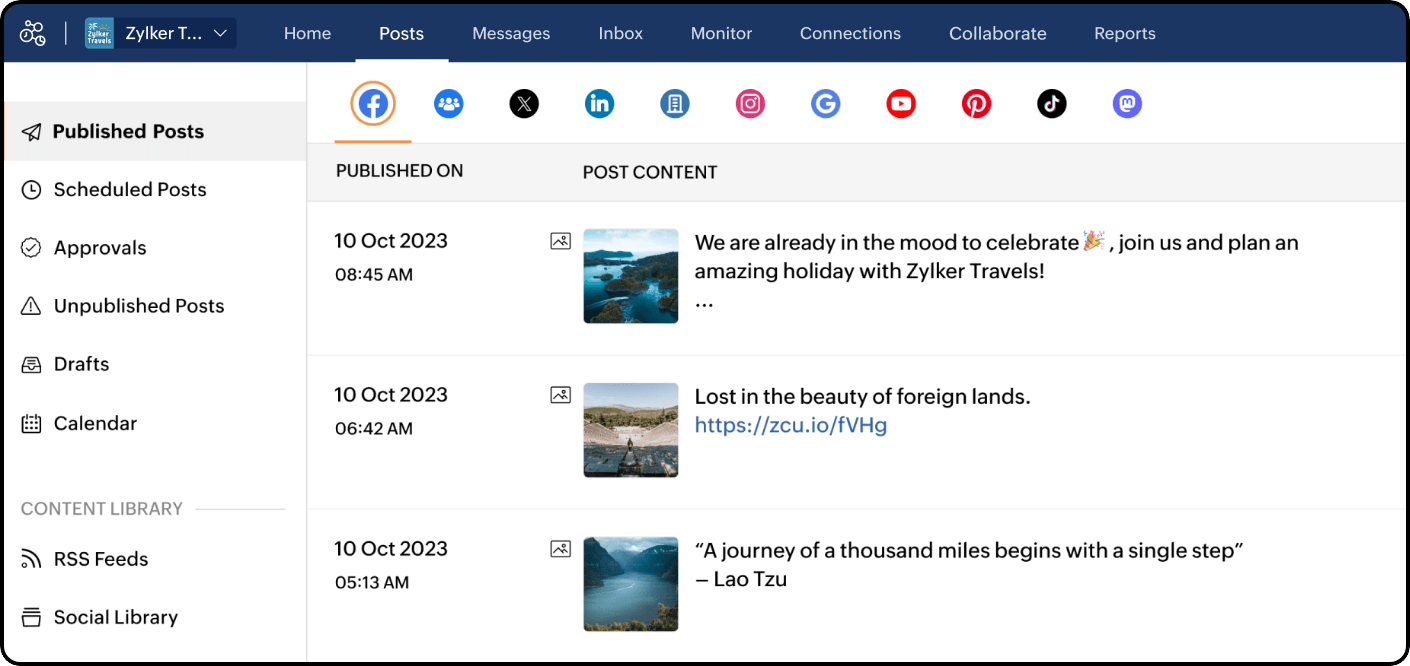Open the Lao Tzu quote post thumbnail
Viewport: 1410px width, 666px height.
(x=630, y=584)
